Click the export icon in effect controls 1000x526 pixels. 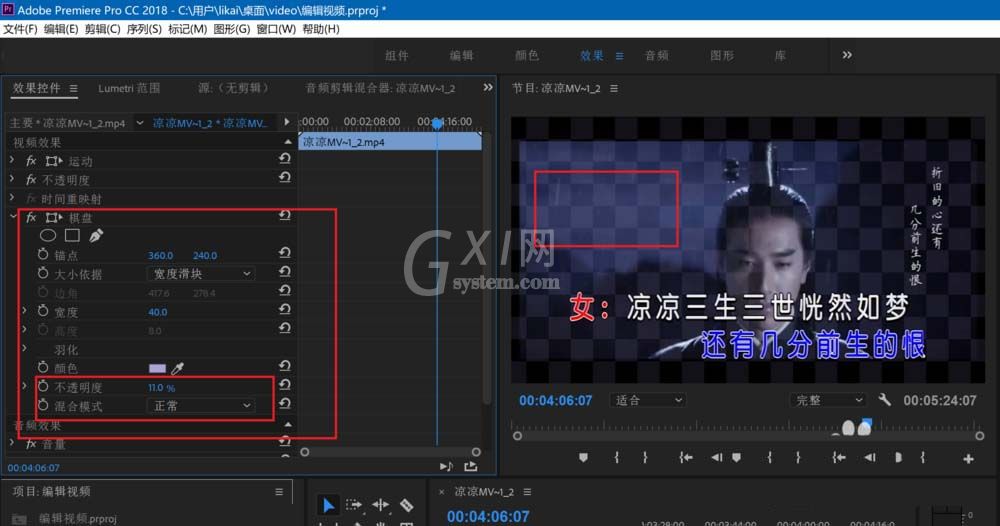point(471,467)
